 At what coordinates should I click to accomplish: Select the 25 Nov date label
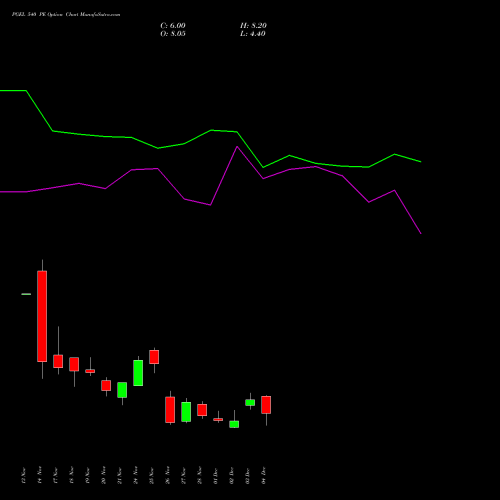pos(152,475)
